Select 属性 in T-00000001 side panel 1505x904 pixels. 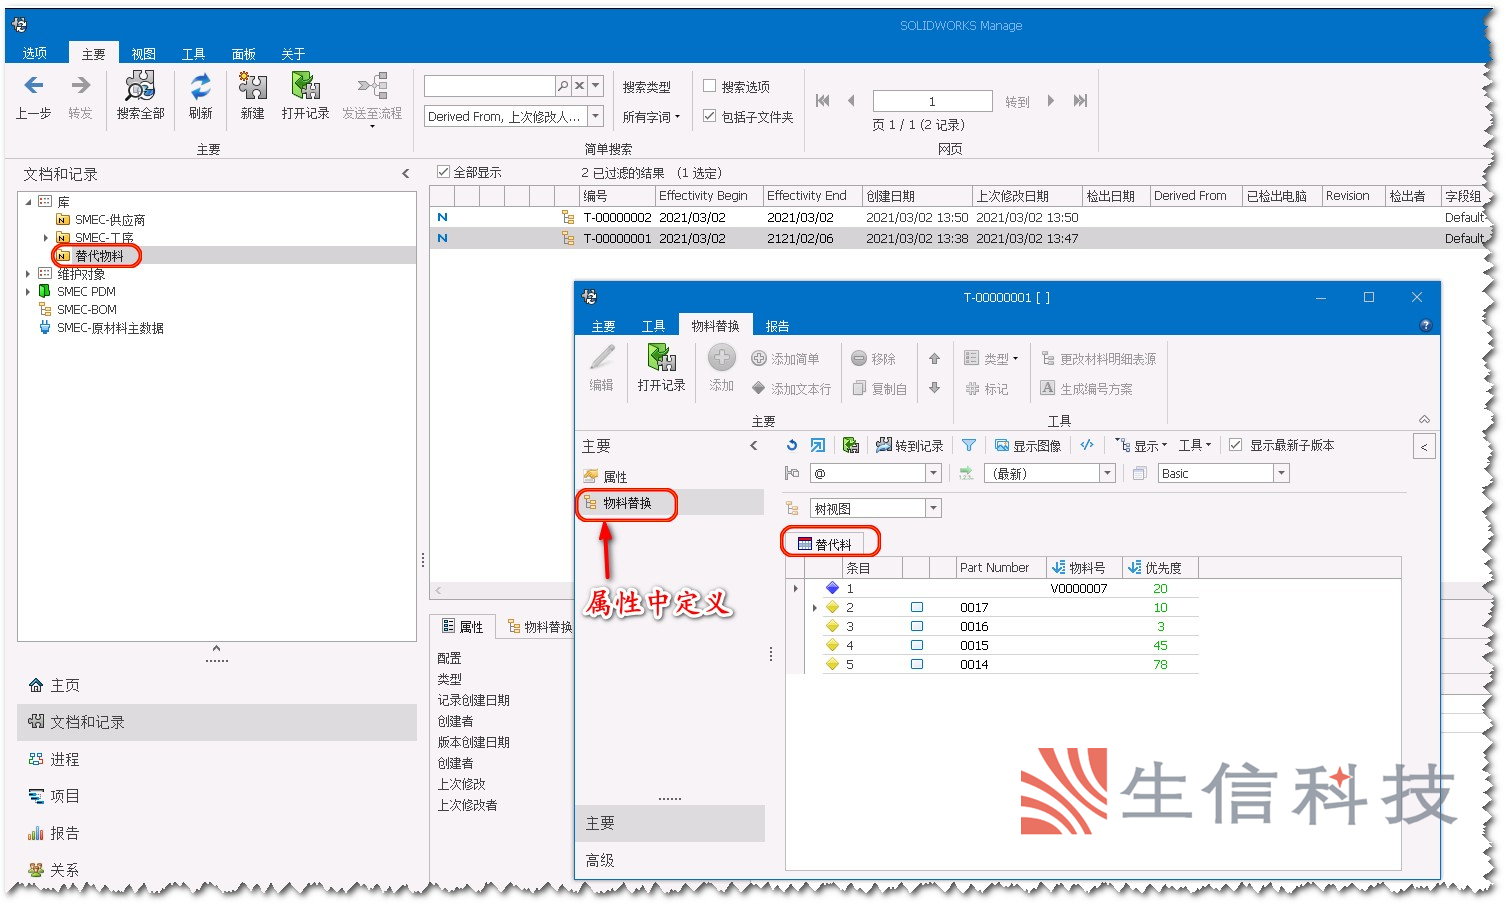click(x=615, y=477)
